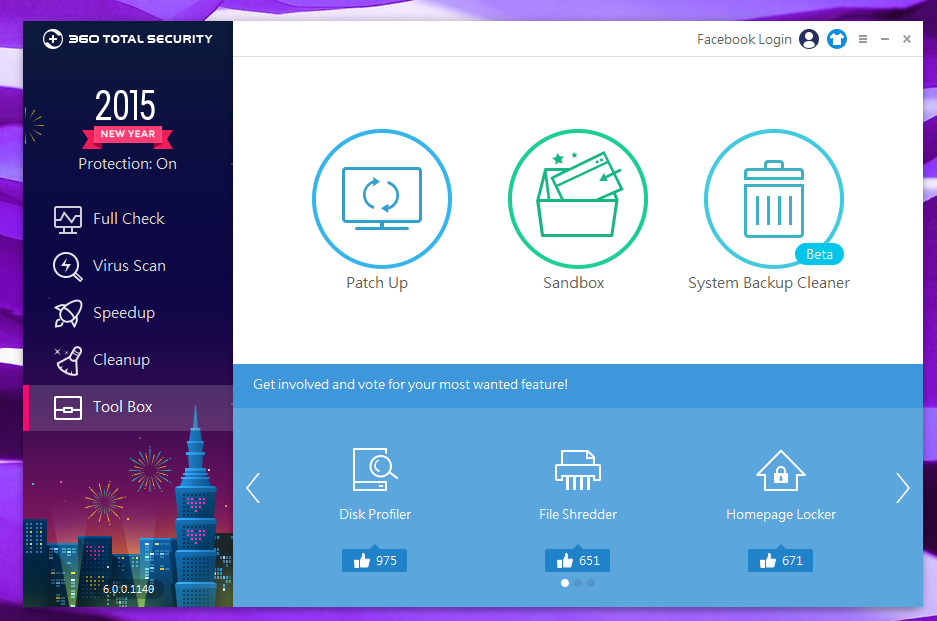Open the Patch Up tool icon
Image resolution: width=937 pixels, height=621 pixels.
[x=382, y=198]
